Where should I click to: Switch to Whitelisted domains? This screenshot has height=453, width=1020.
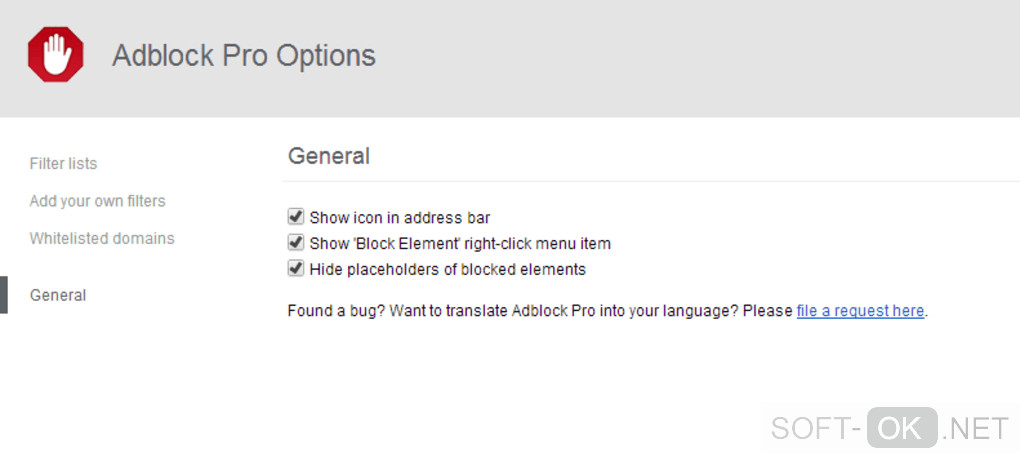click(x=102, y=238)
